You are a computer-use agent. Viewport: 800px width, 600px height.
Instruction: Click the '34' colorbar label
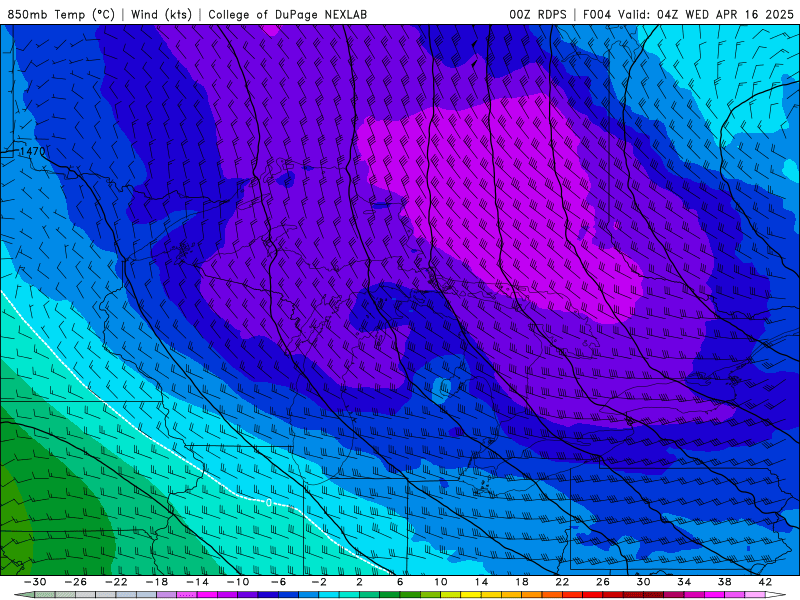(x=684, y=582)
